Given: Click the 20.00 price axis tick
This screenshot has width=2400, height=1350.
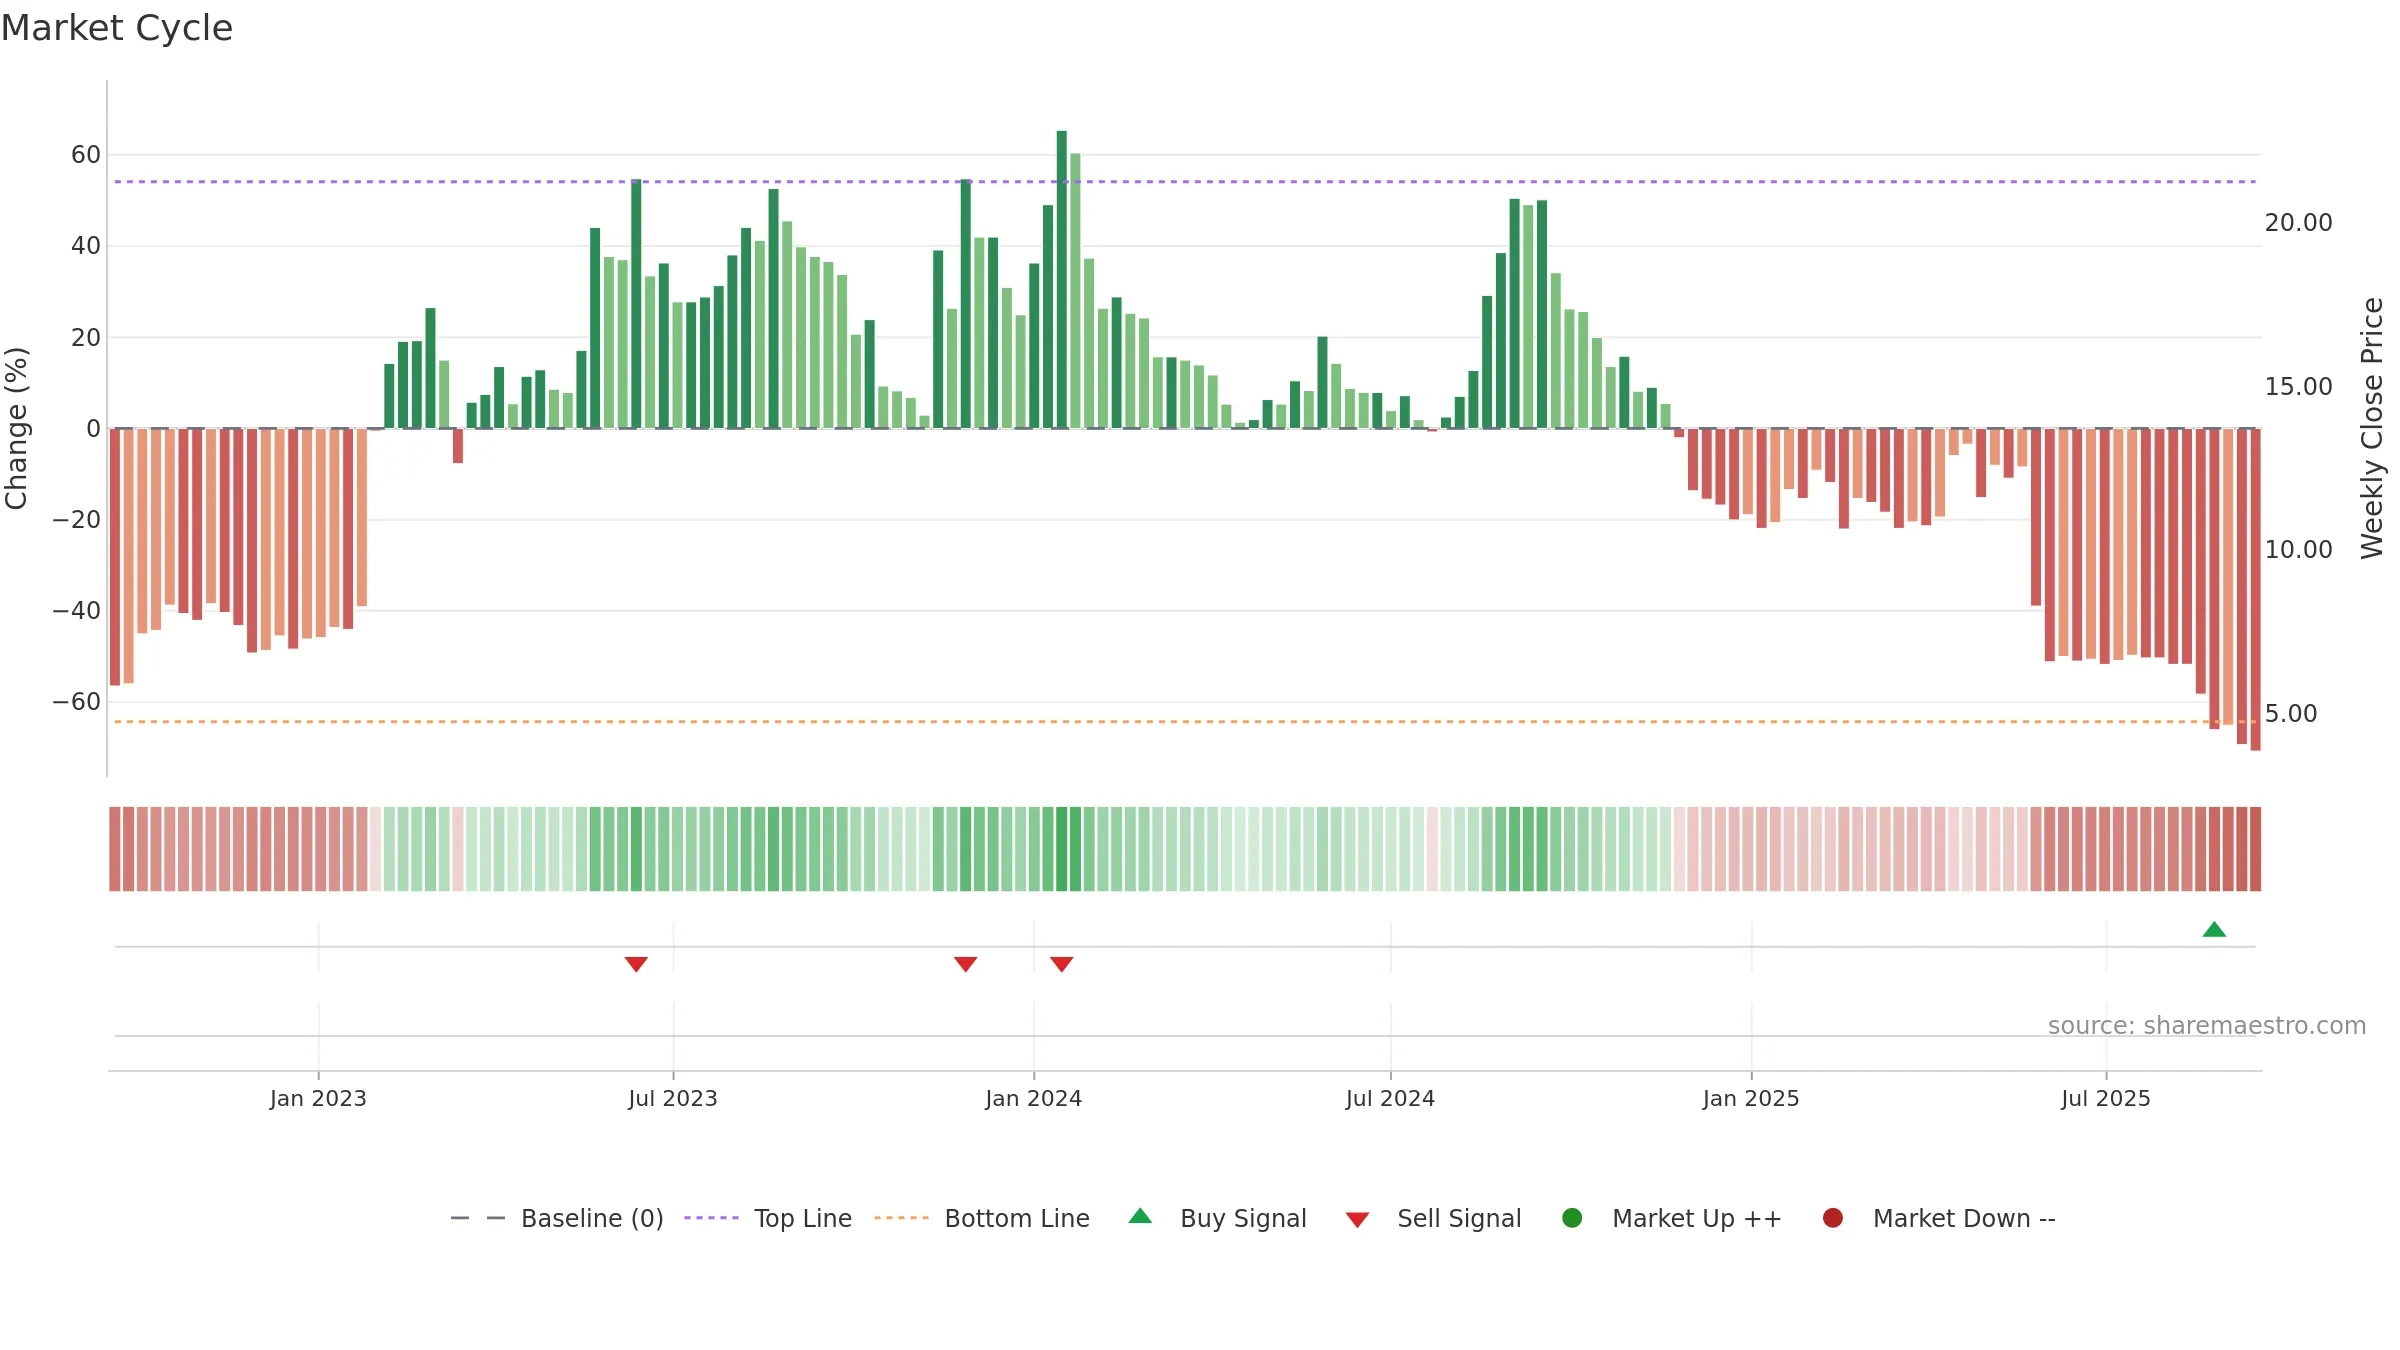Looking at the screenshot, I should coord(2299,223).
